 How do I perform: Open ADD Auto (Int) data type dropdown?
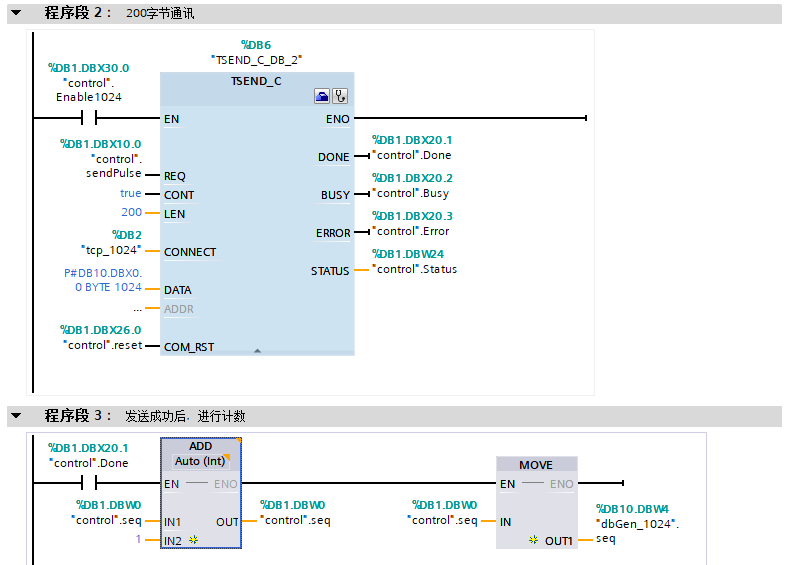pyautogui.click(x=201, y=461)
